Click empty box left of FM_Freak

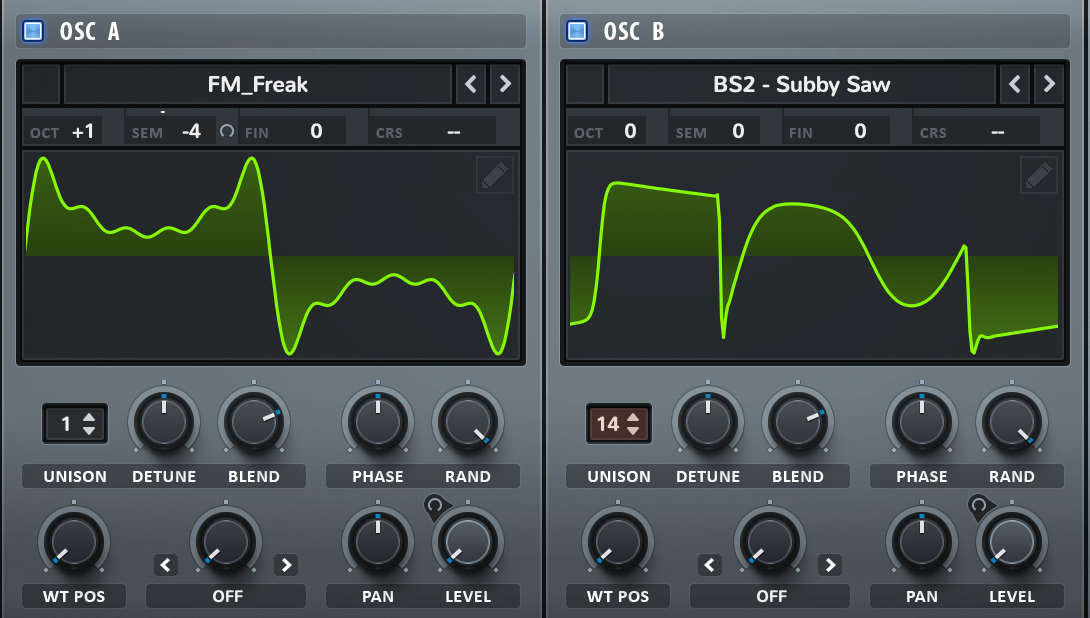[41, 84]
